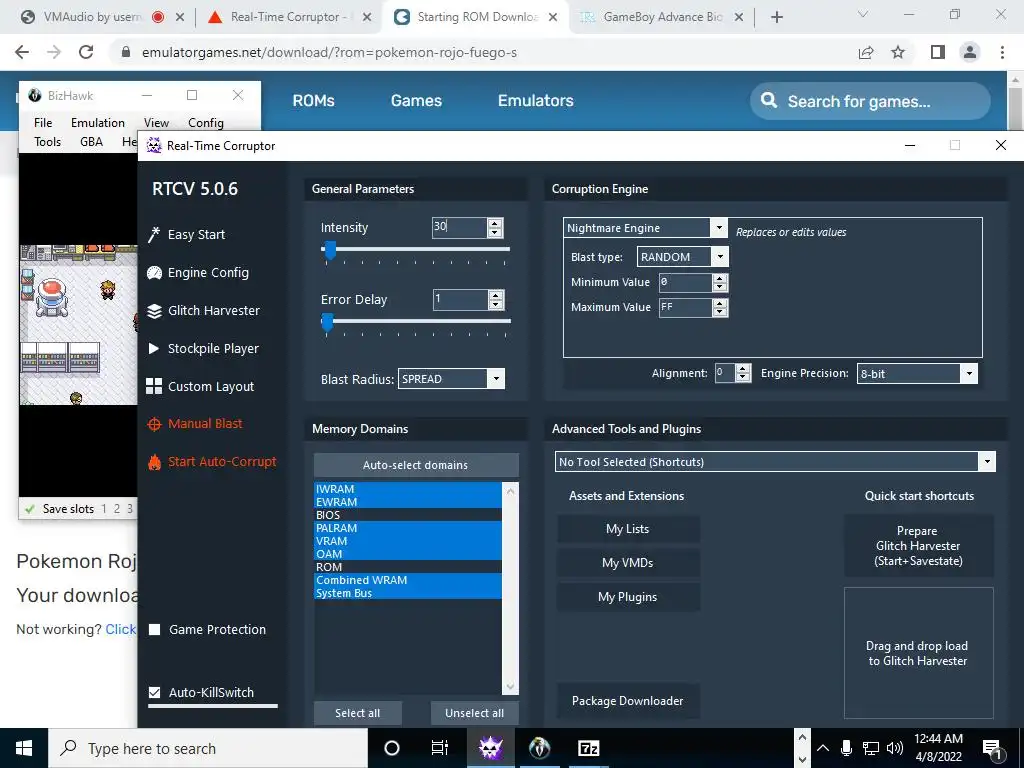Open new browser tab

776,17
